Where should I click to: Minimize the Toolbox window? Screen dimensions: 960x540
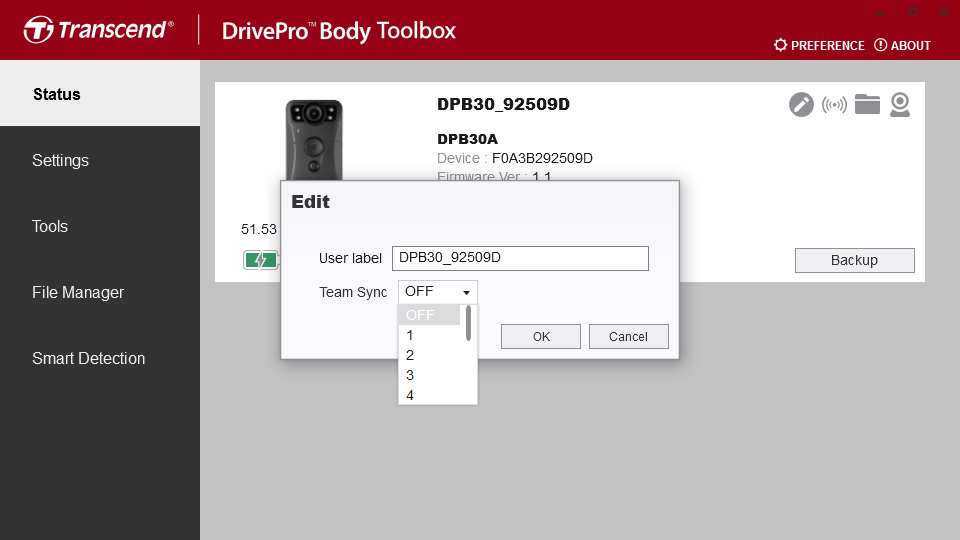[x=881, y=13]
